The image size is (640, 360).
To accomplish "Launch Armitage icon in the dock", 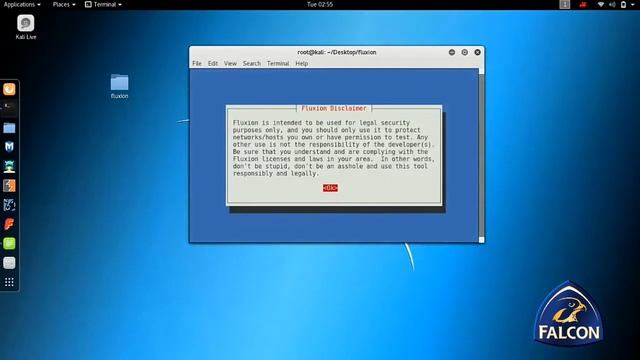I will tap(9, 166).
